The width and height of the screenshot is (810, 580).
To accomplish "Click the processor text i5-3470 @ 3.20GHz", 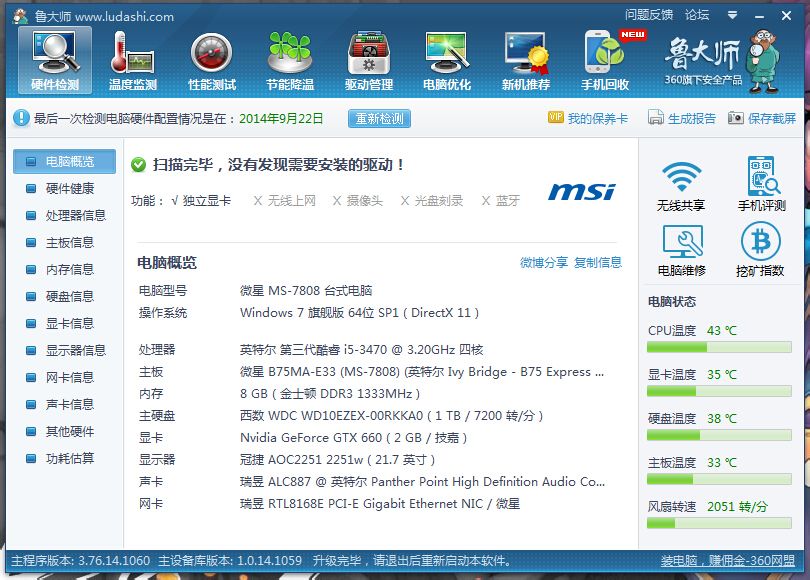I will [x=399, y=350].
